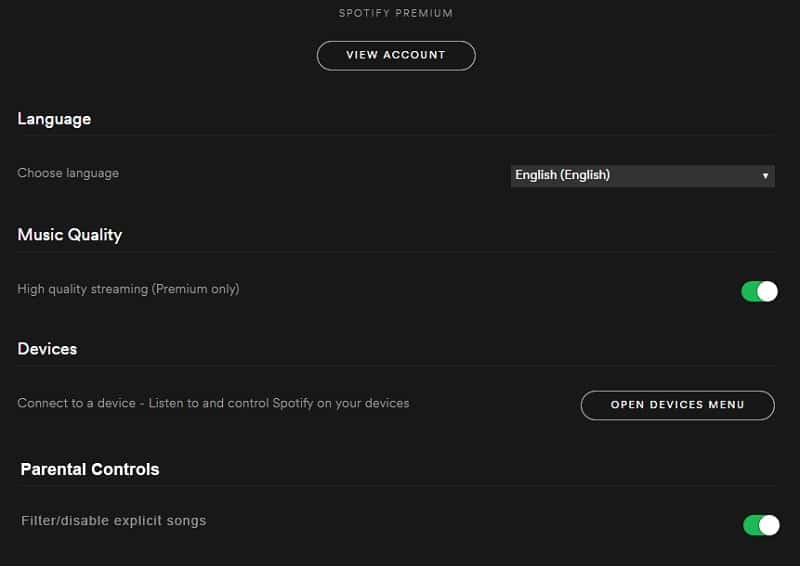Open the devices menu

point(678,405)
